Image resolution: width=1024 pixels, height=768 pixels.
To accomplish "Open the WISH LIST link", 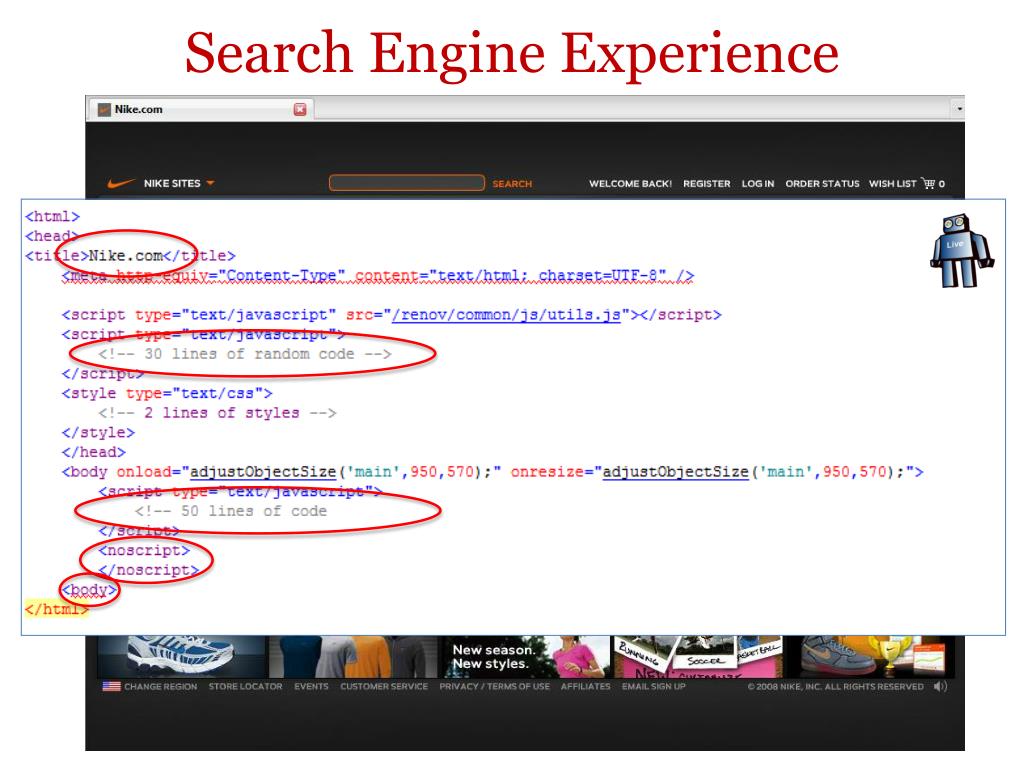I will coord(892,184).
